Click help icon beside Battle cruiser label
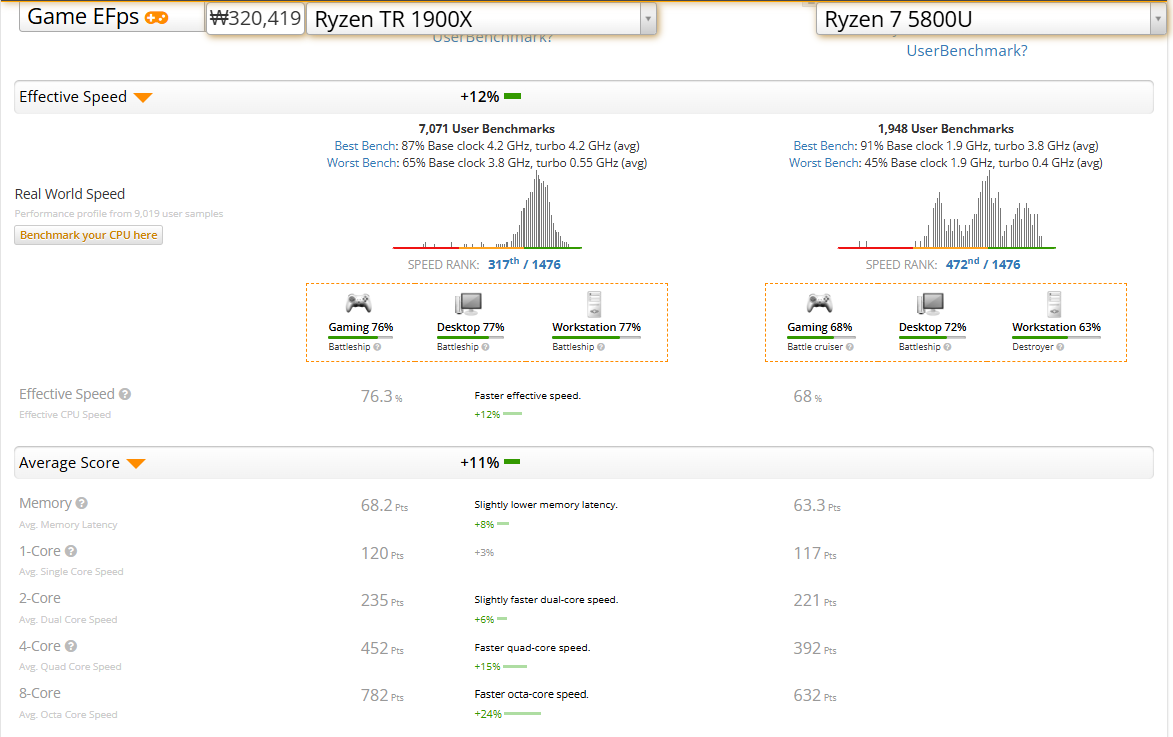The image size is (1173, 737). [850, 347]
